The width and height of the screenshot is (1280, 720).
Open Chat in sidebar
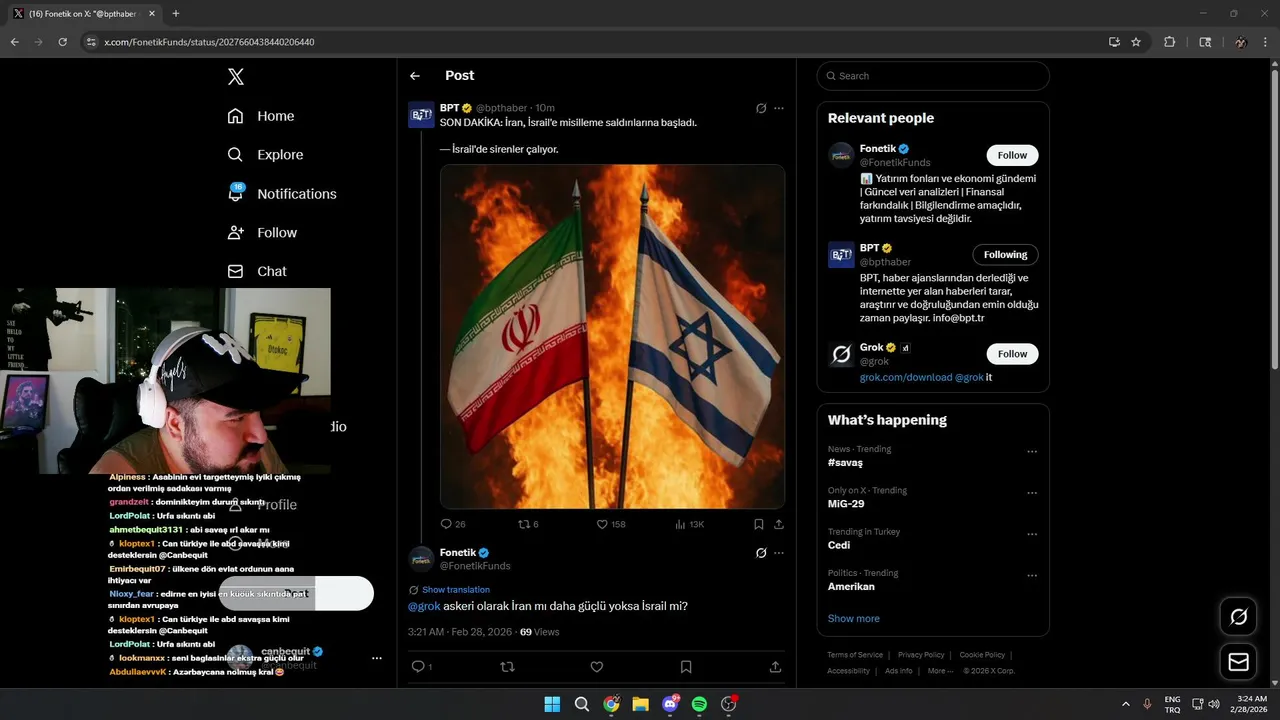[257, 271]
